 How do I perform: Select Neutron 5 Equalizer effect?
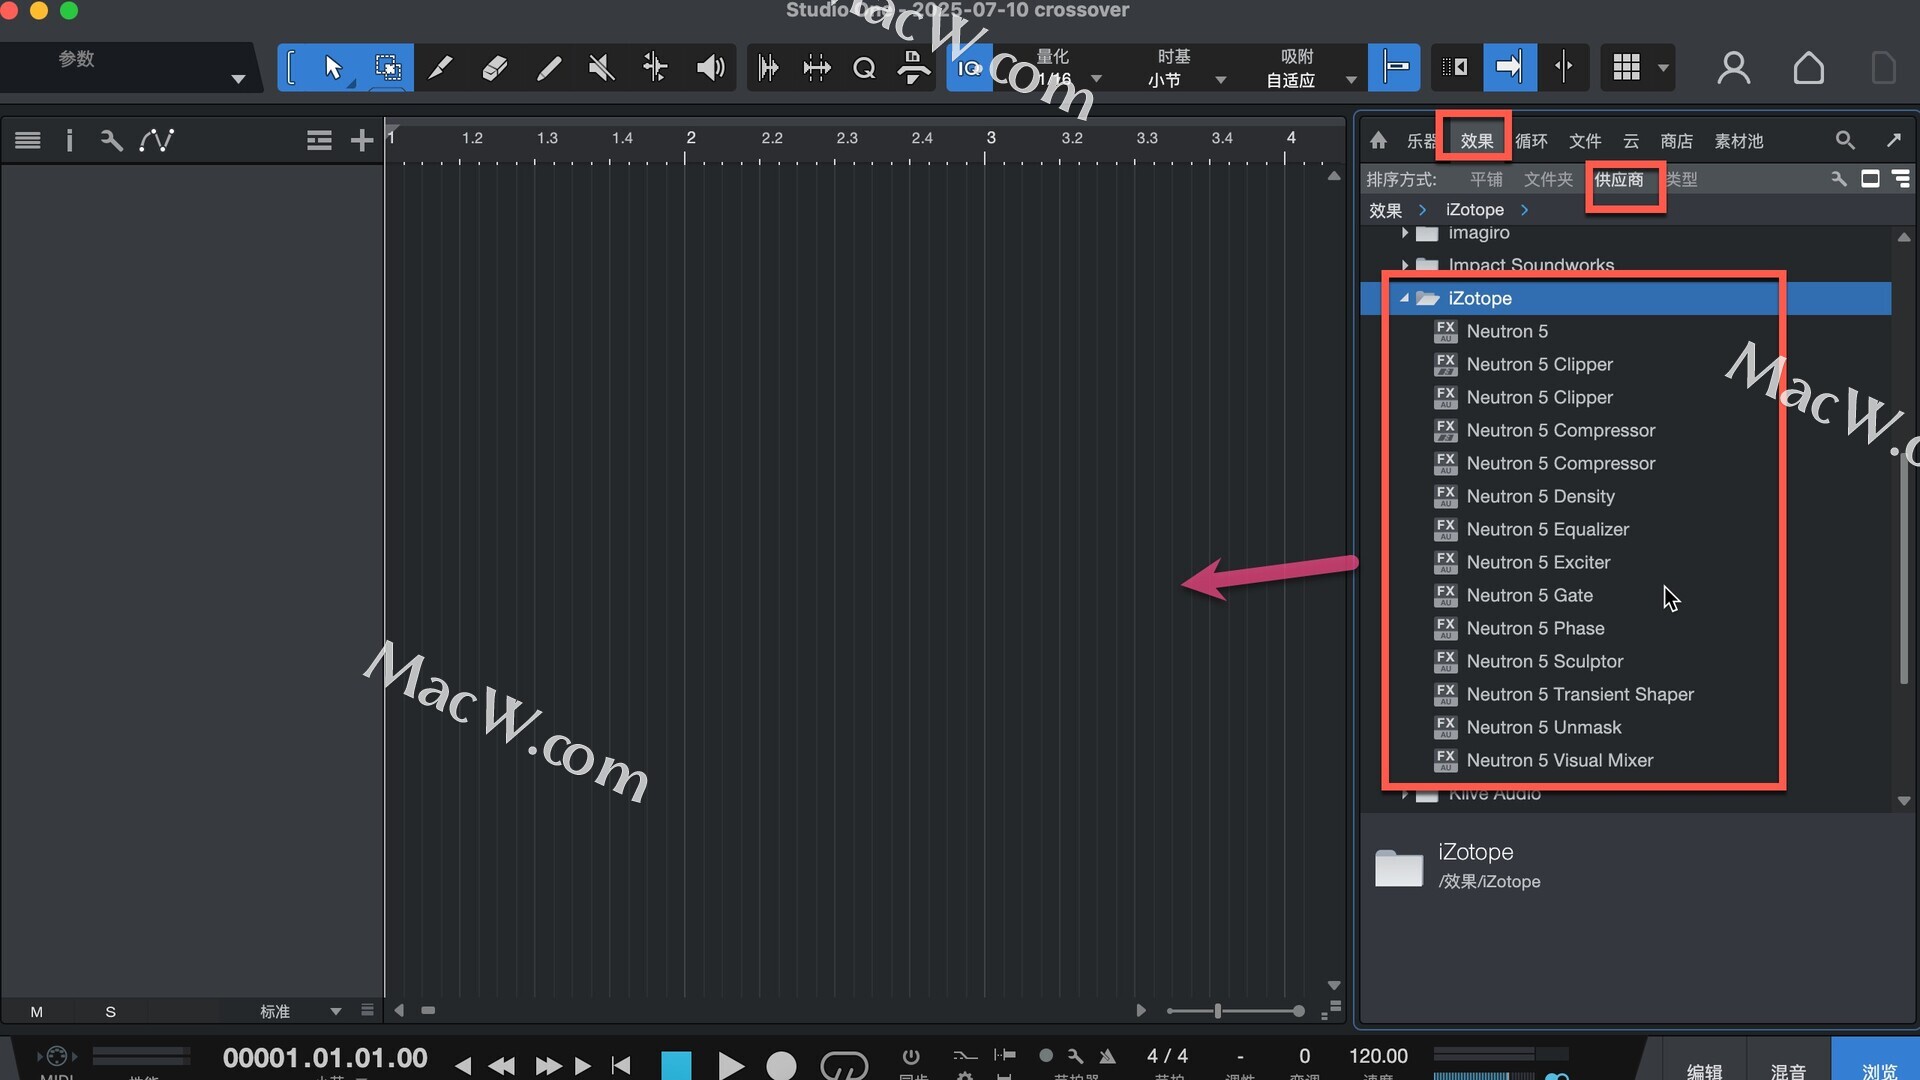[x=1547, y=529]
